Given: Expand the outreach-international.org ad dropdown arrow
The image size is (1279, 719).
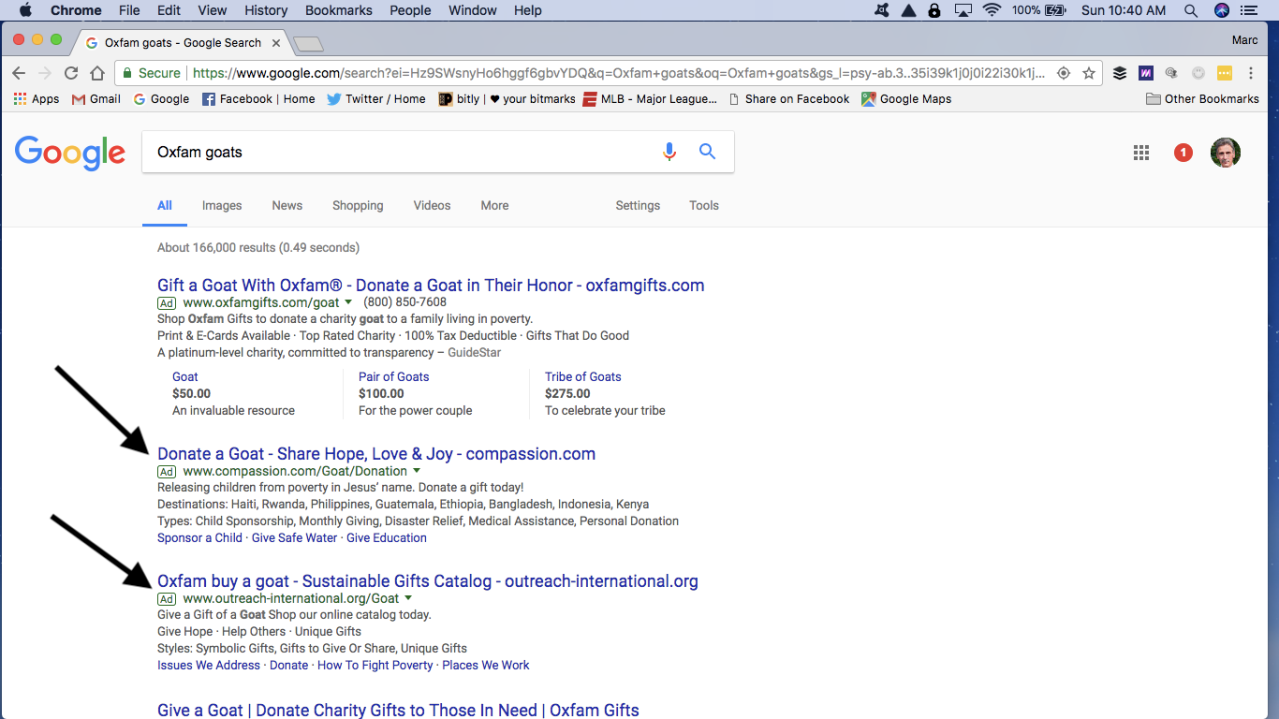Looking at the screenshot, I should pyautogui.click(x=408, y=598).
